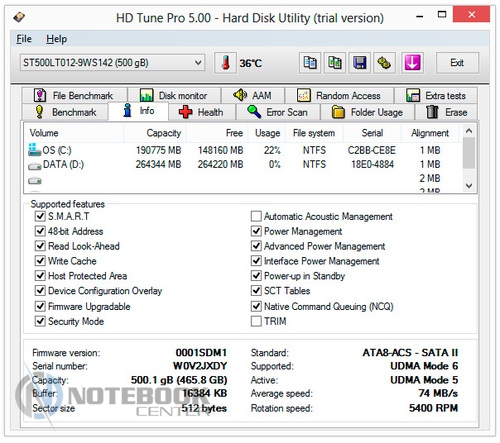Toggle the Automatic Acoustic Management checkbox
This screenshot has height=443, width=500.
[256, 216]
